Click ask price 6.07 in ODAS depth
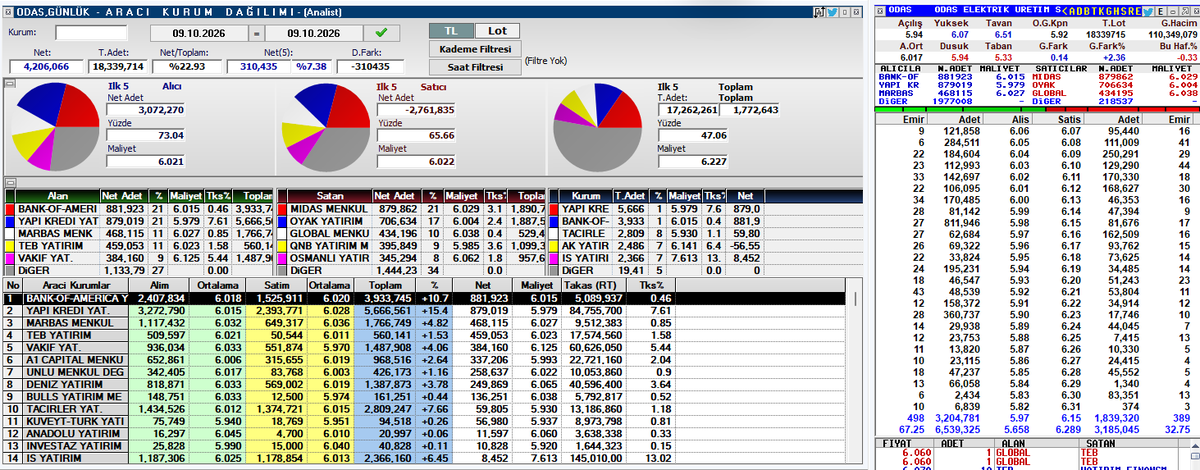The image size is (1200, 470). [x=1070, y=131]
